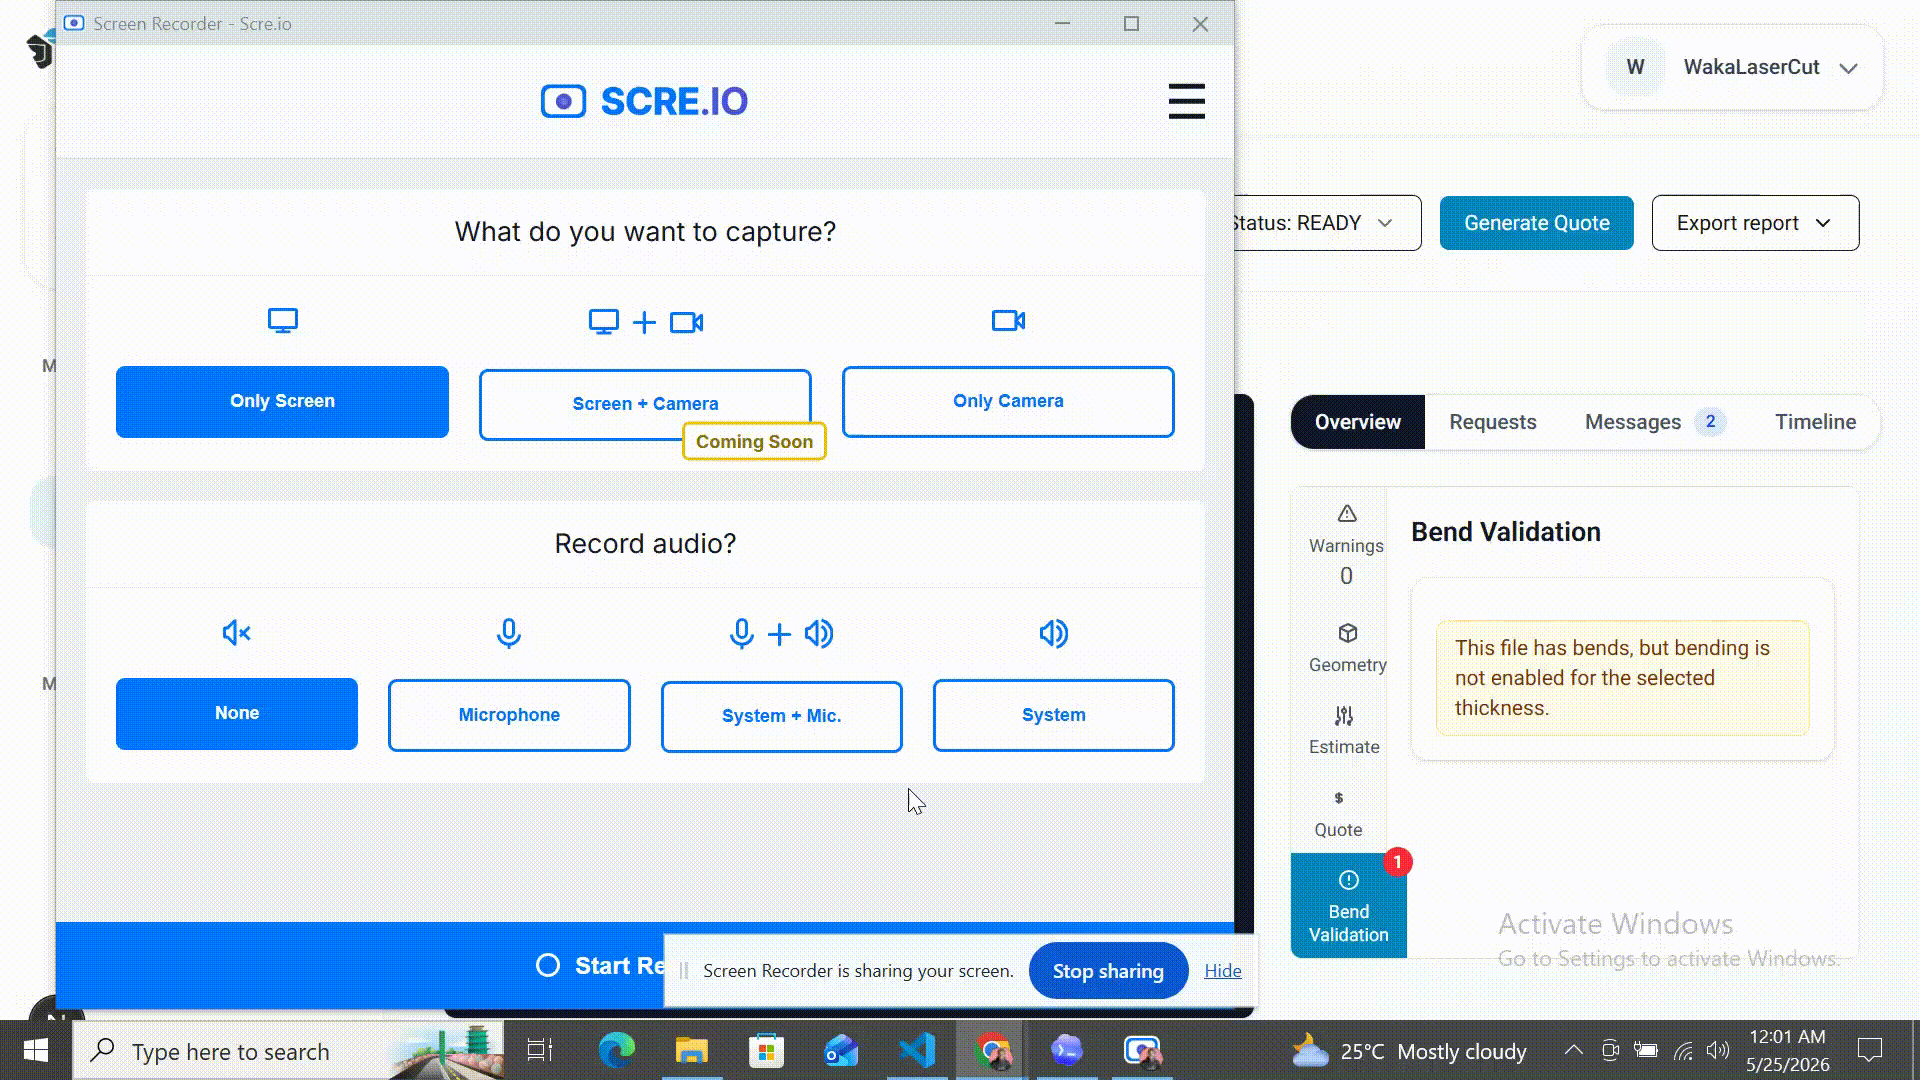The height and width of the screenshot is (1080, 1920).
Task: Open the Windows Start menu
Action: click(36, 1051)
